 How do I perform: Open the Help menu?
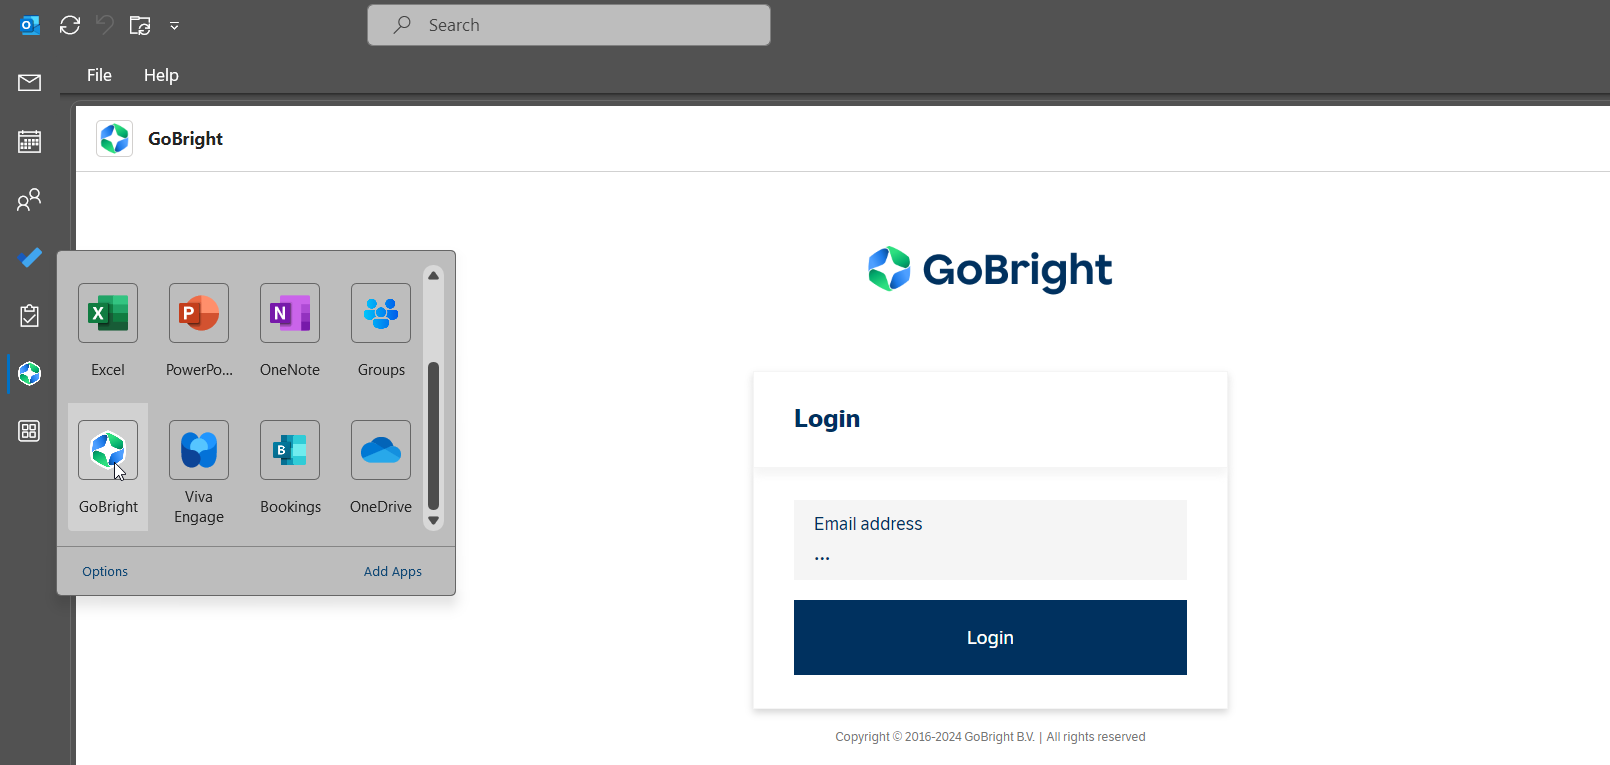(x=161, y=75)
